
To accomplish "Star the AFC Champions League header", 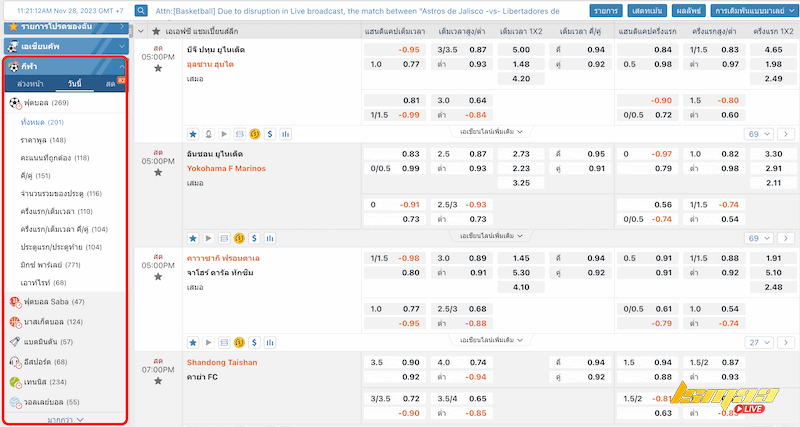I will click(156, 31).
